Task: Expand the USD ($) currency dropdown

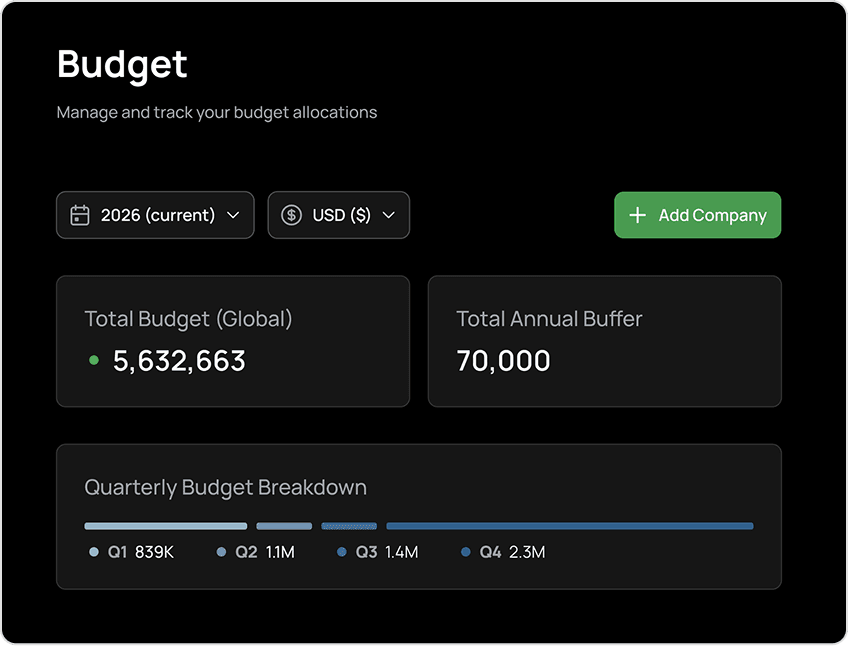Action: (339, 214)
